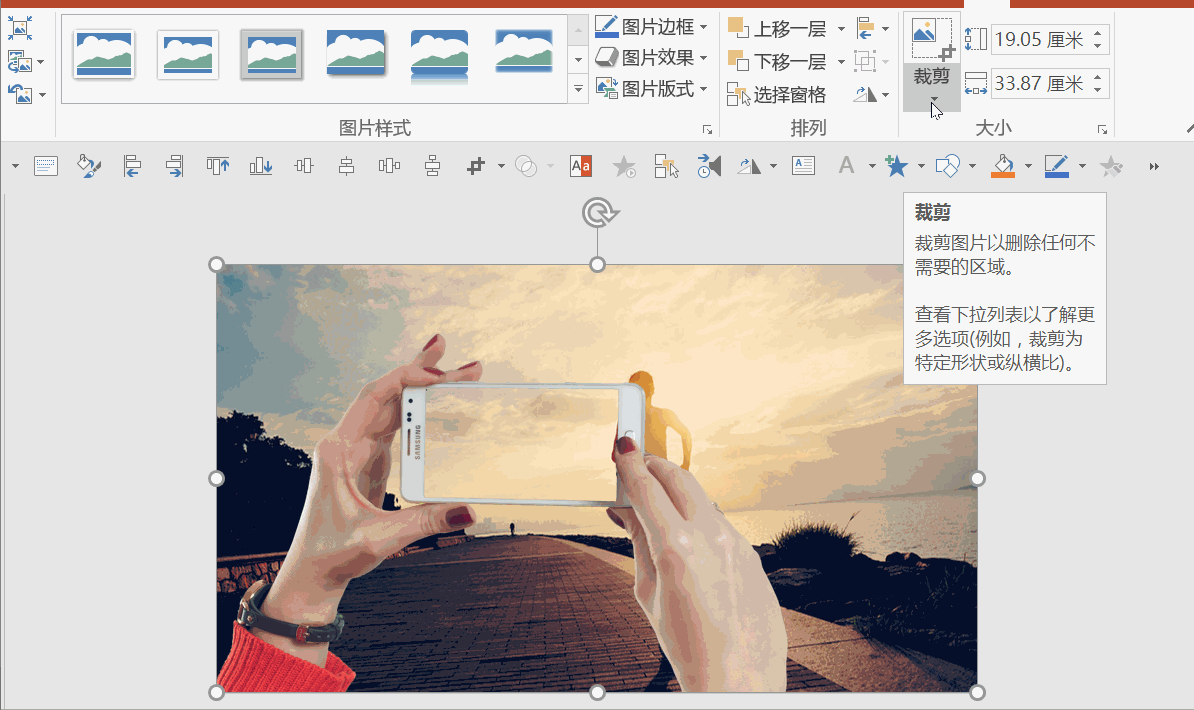The height and width of the screenshot is (710, 1194).
Task: Click the Align Top toolbar icon
Action: [218, 166]
